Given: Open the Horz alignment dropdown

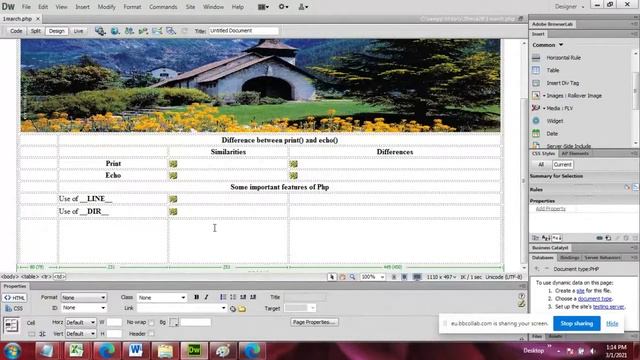Looking at the screenshot, I should click(x=81, y=322).
